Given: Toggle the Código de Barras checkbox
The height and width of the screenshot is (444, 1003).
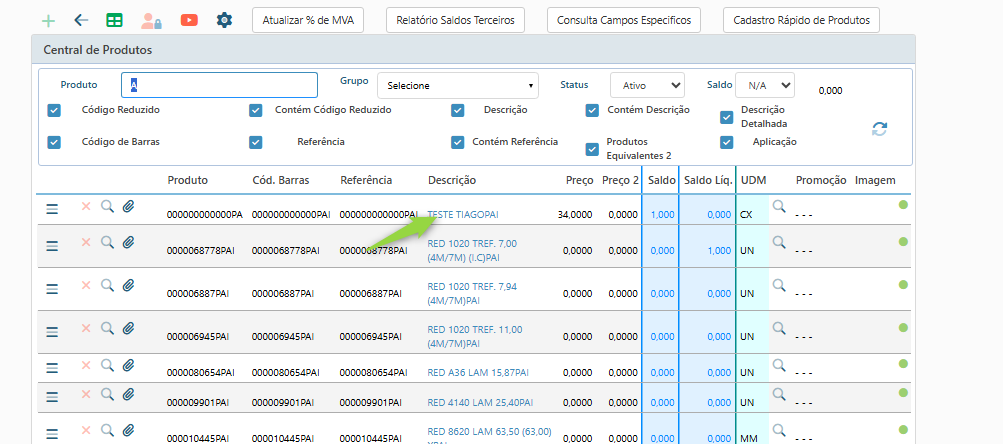Looking at the screenshot, I should pos(55,142).
